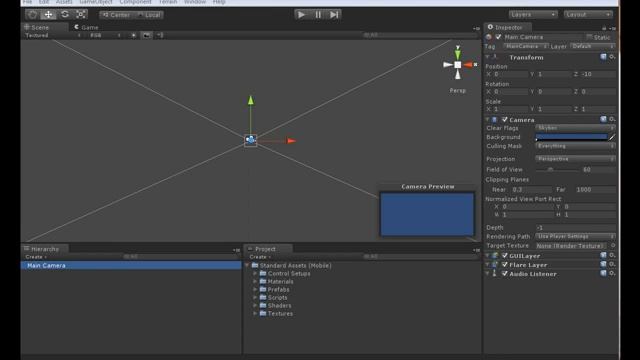Open Camera component gear settings
Viewport: 640px width, 360px height.
pos(612,119)
